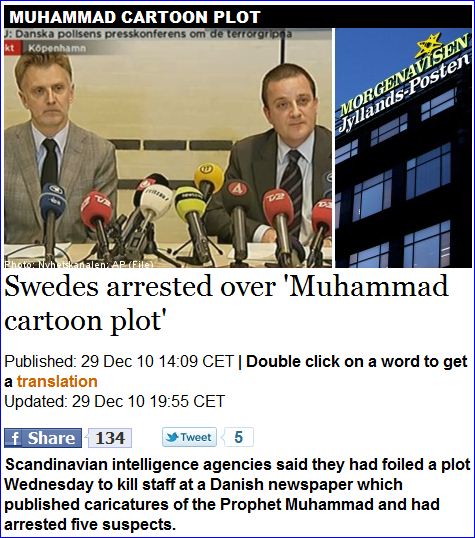
Task: Click the red 4 microphone logo
Action: coord(238,189)
